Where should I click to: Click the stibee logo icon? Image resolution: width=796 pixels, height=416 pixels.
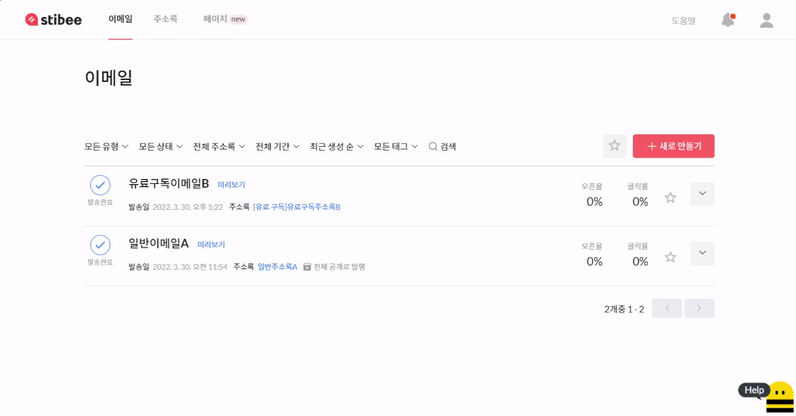coord(32,20)
